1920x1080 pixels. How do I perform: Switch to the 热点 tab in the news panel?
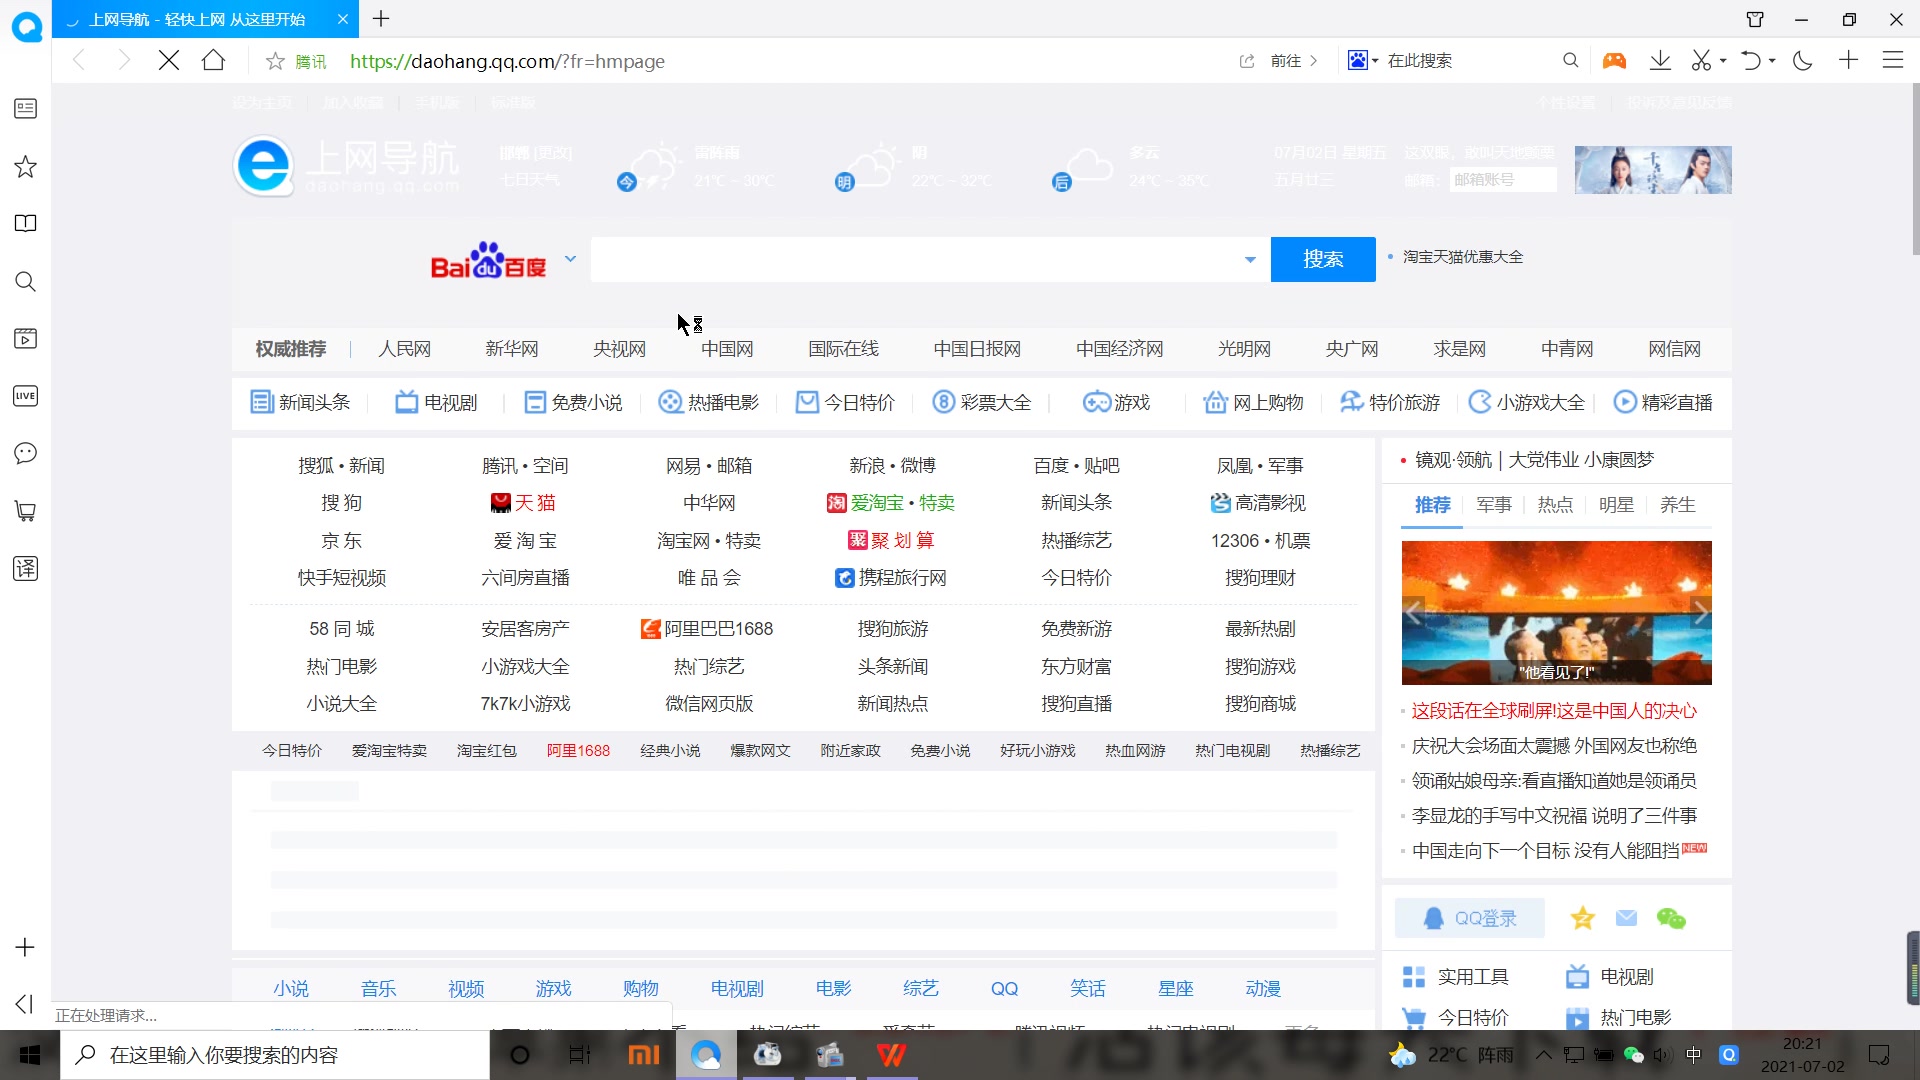(1555, 505)
